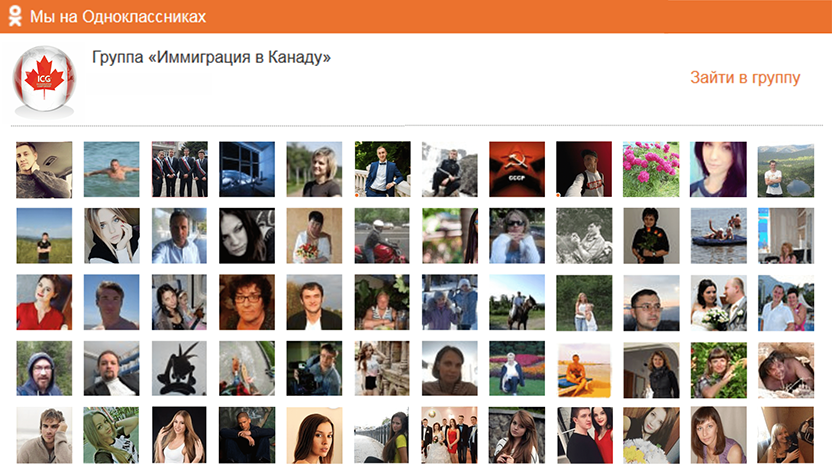Select the person in green field avatar
The height and width of the screenshot is (464, 832).
coord(44,236)
